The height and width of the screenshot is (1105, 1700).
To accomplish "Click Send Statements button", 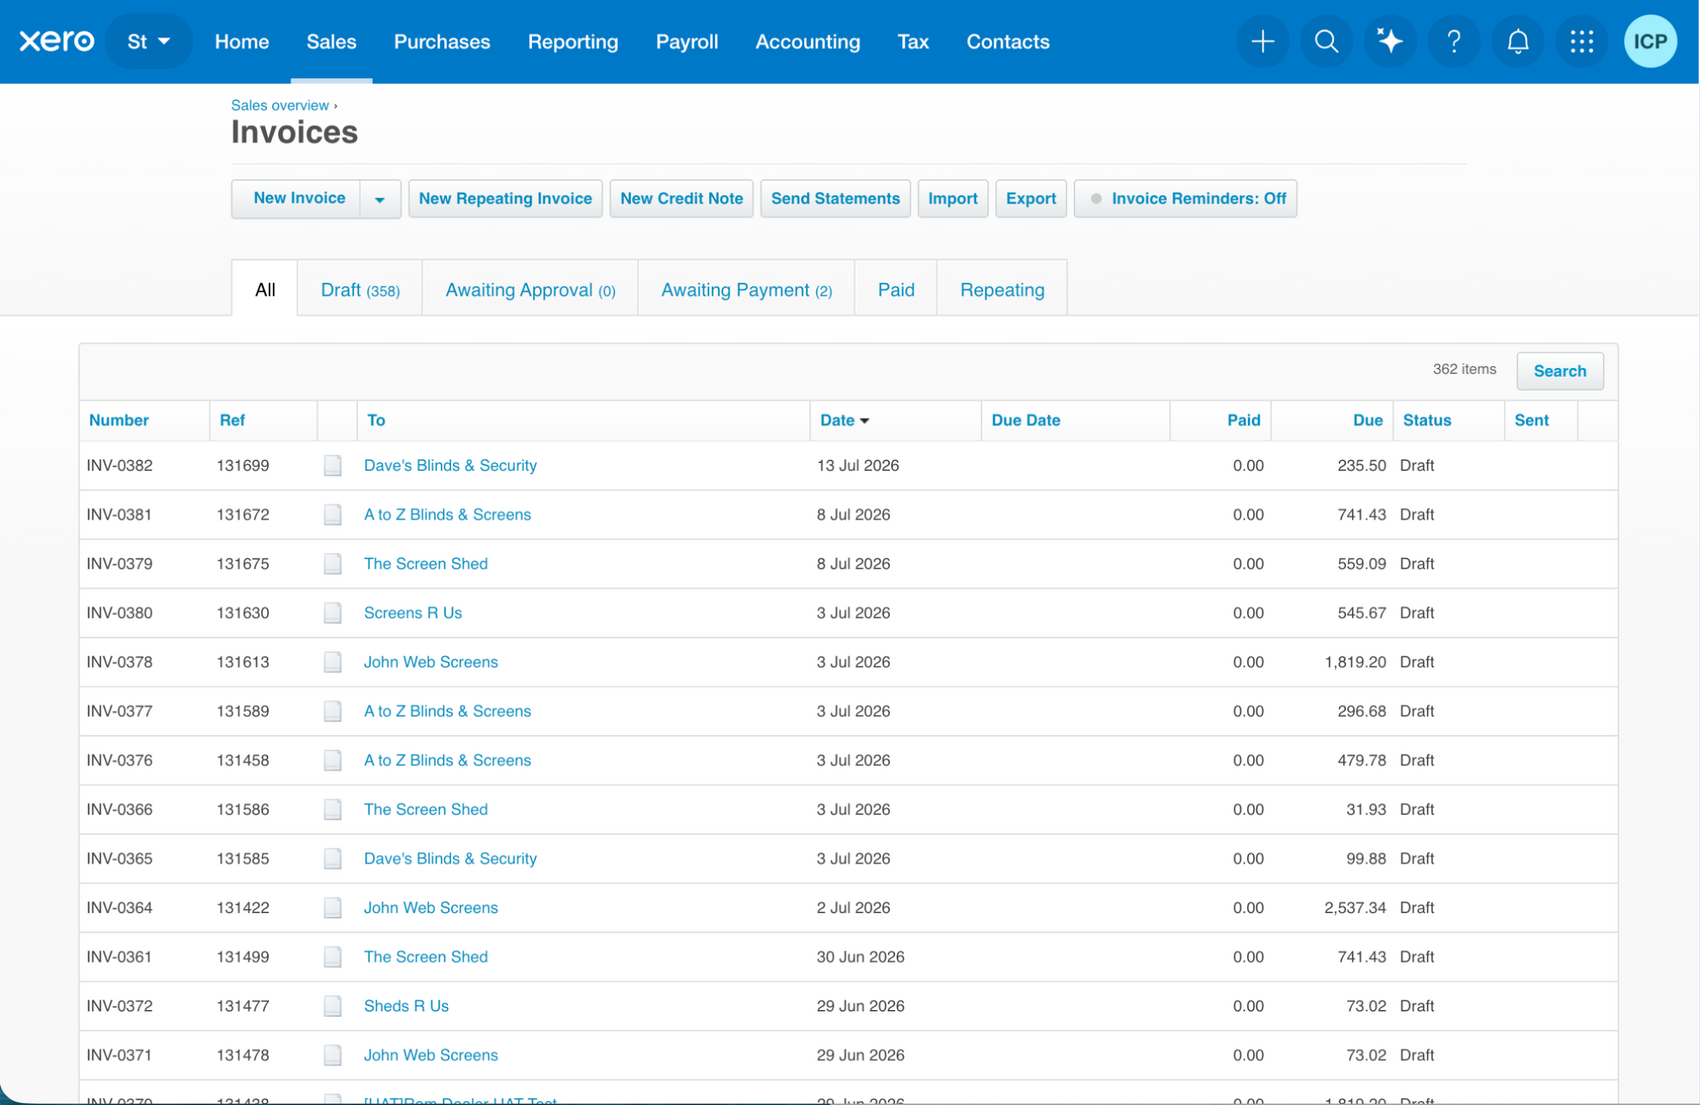I will tap(835, 198).
